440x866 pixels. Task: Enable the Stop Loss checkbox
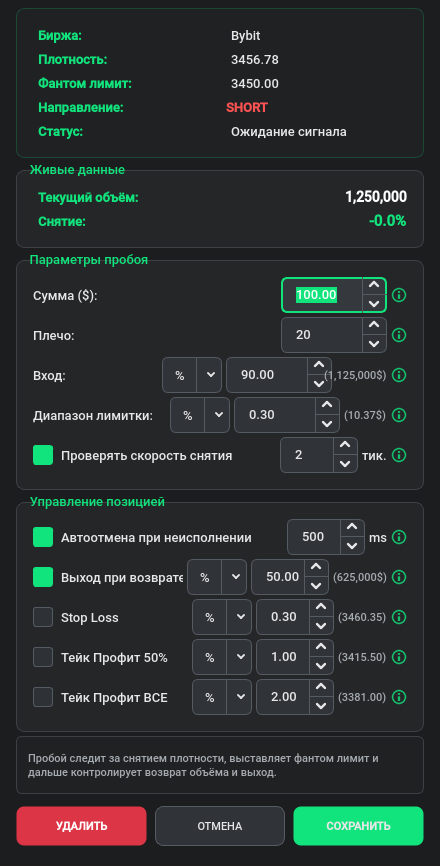click(x=43, y=617)
